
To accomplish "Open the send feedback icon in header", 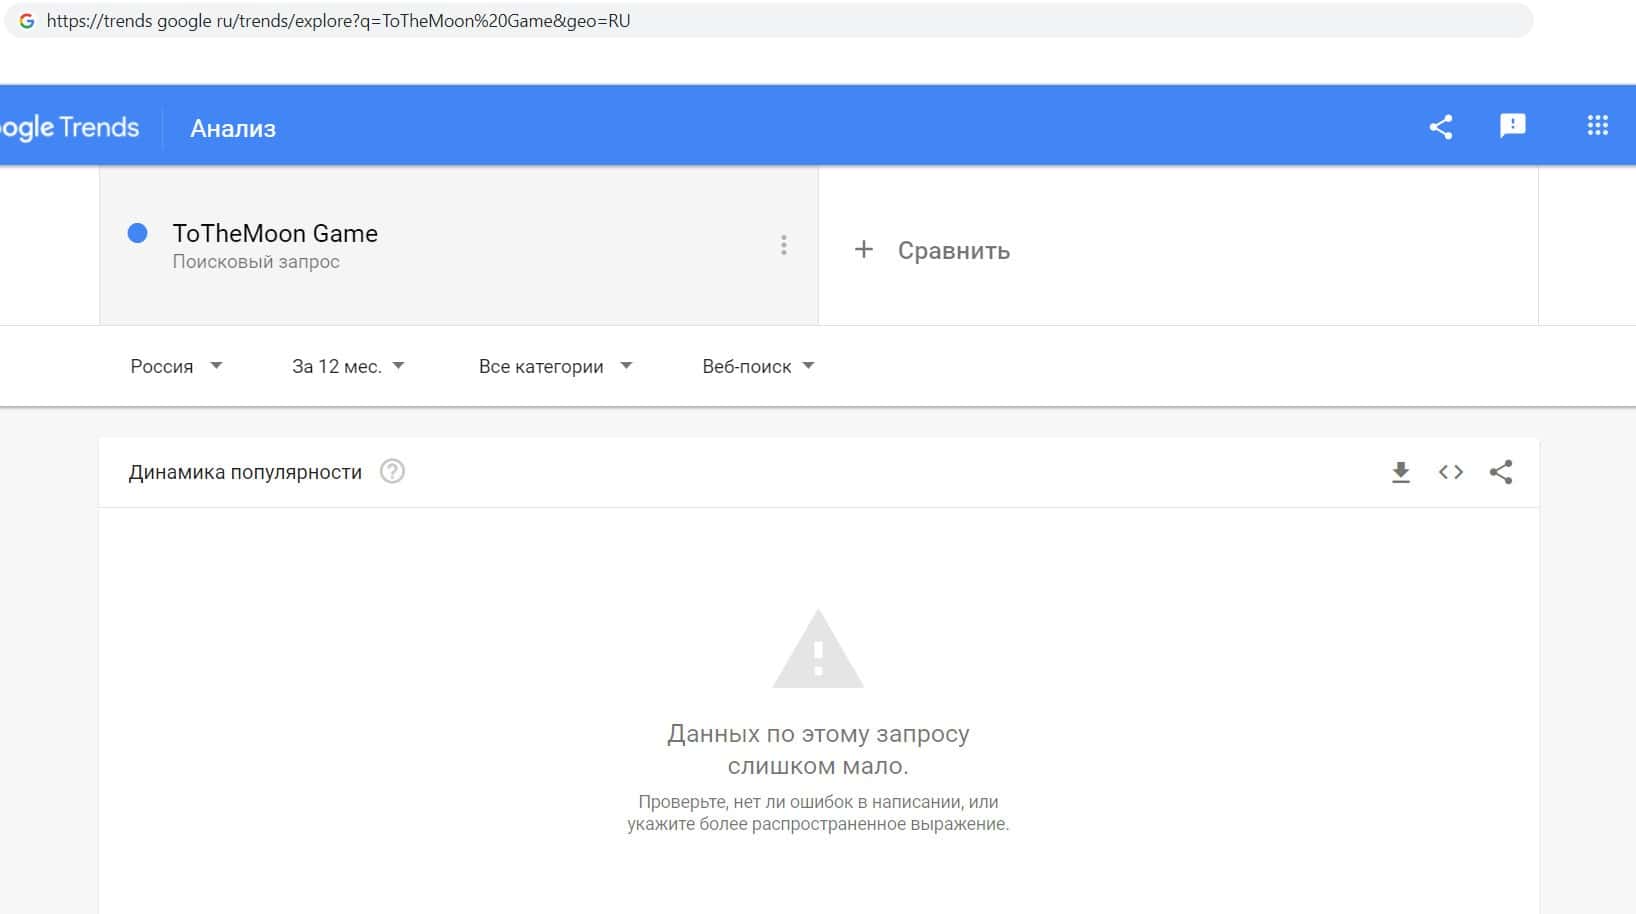I will 1512,125.
